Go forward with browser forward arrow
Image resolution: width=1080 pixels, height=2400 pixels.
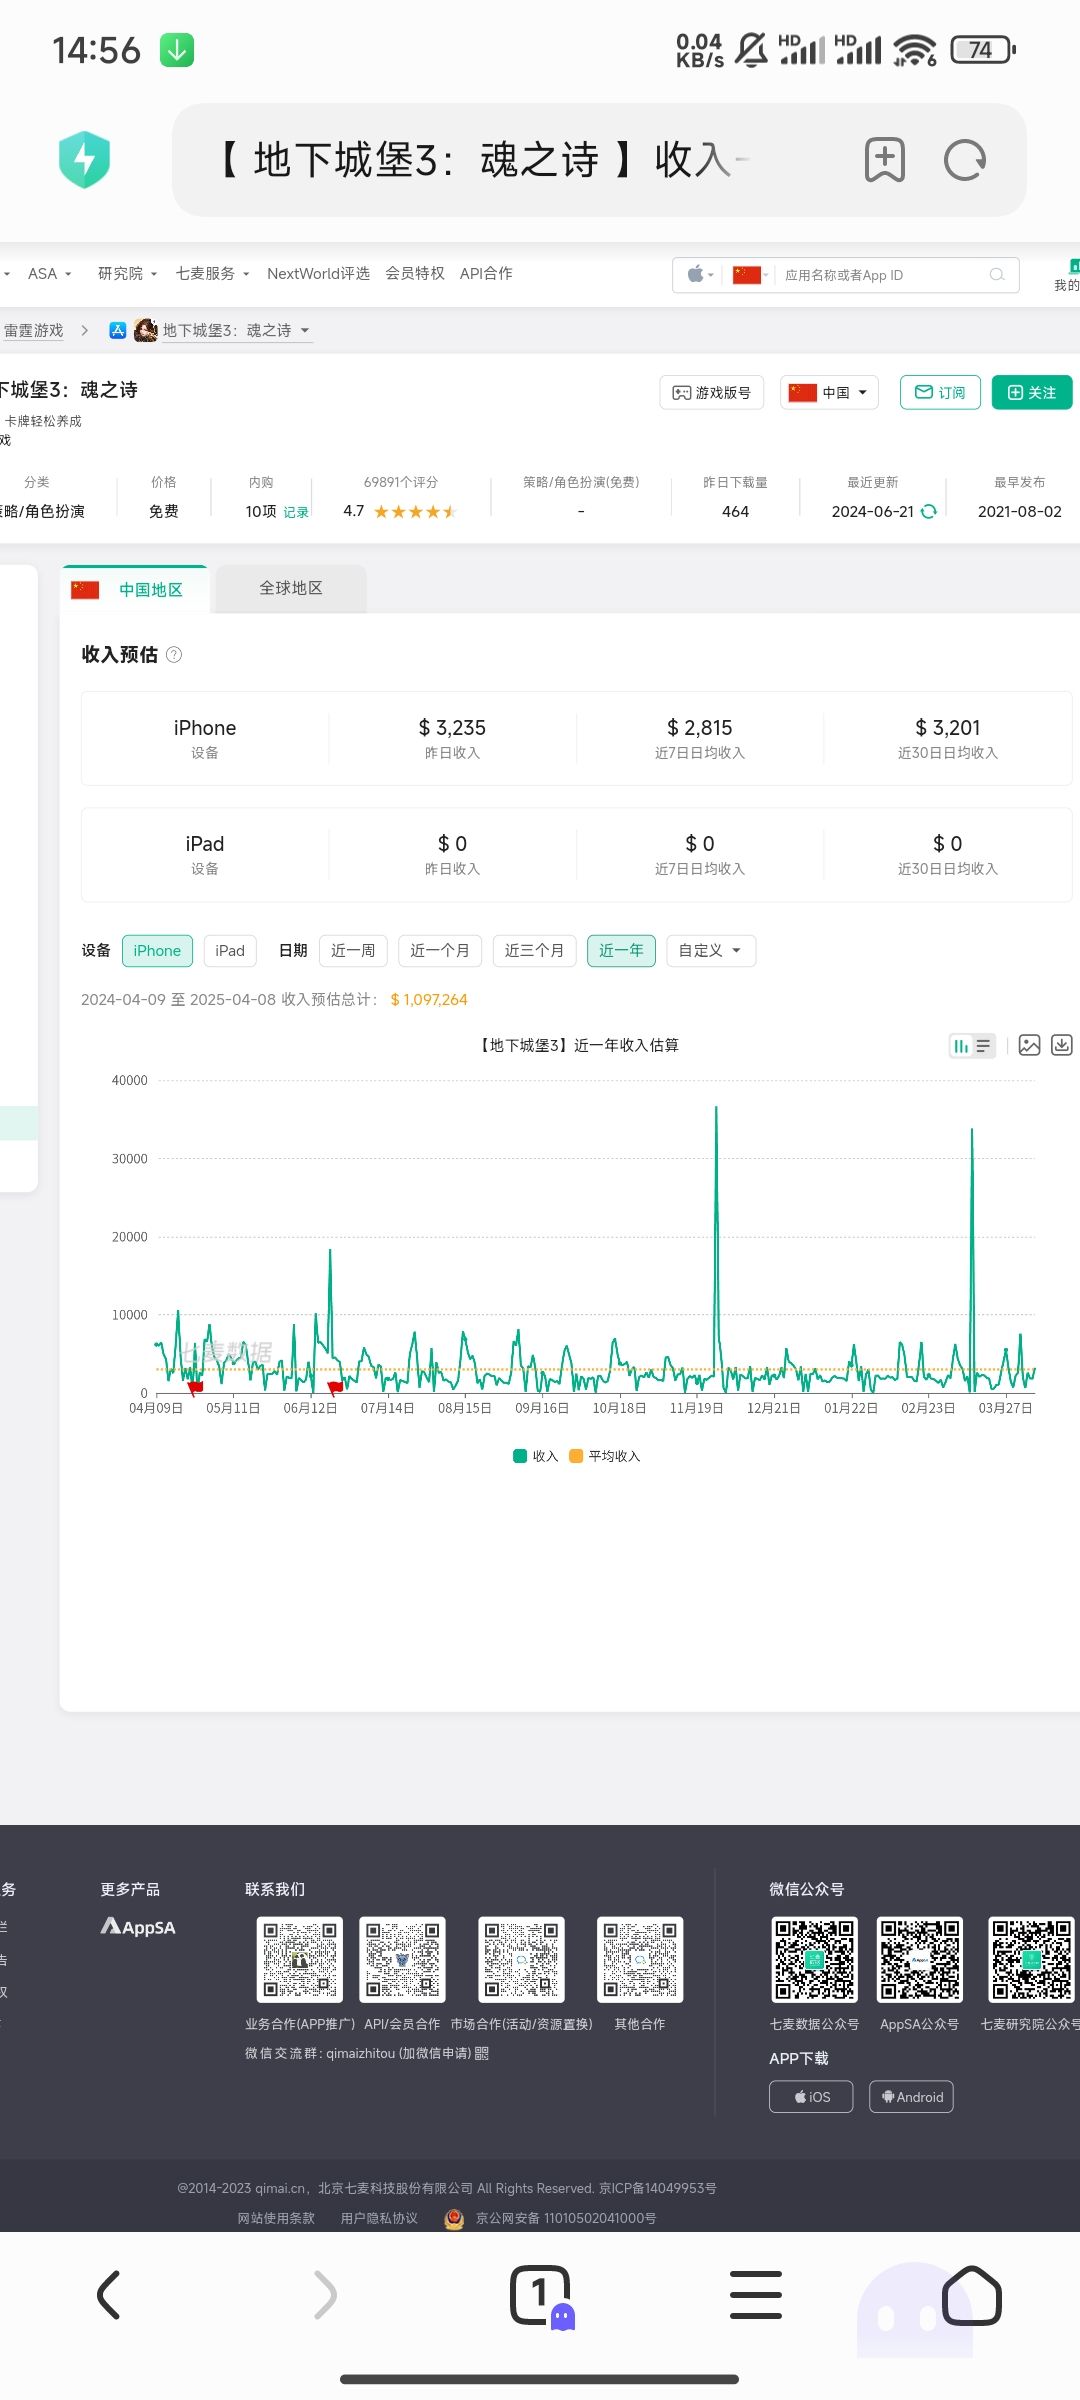tap(324, 2295)
